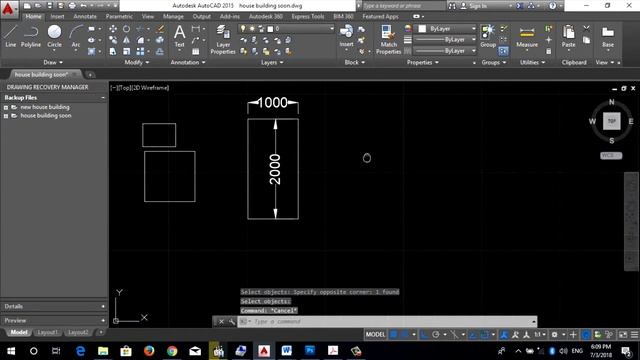Open the Output ribbon tab
Viewport: 640px width, 360px height.
coord(202,16)
